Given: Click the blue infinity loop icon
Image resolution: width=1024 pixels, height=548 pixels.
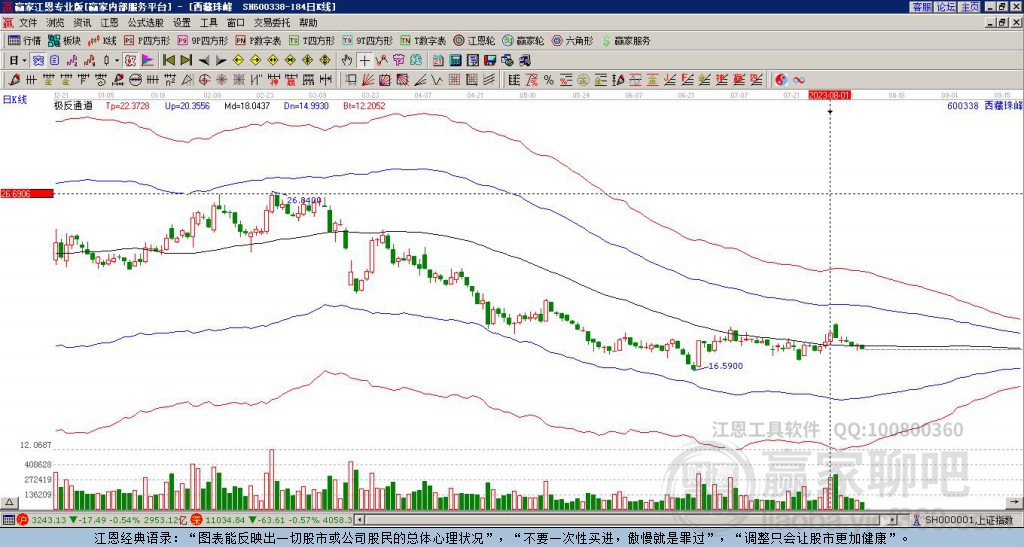Looking at the screenshot, I should [x=799, y=80].
